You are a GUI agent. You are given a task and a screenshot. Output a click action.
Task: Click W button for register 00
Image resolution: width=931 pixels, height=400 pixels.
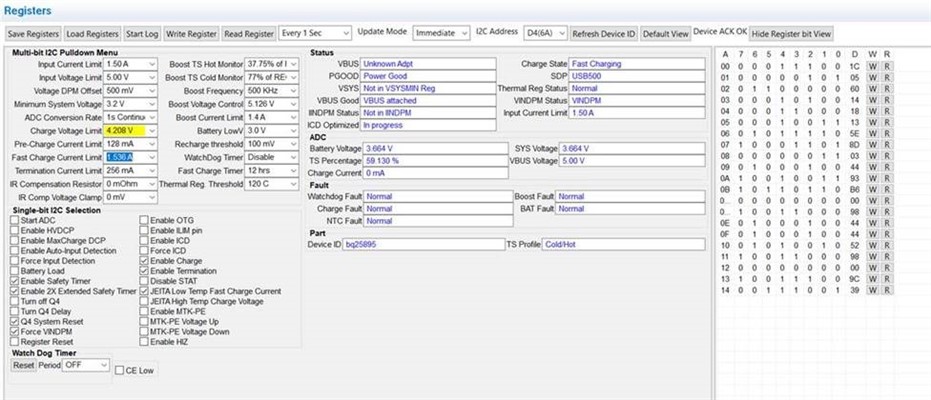pos(872,66)
